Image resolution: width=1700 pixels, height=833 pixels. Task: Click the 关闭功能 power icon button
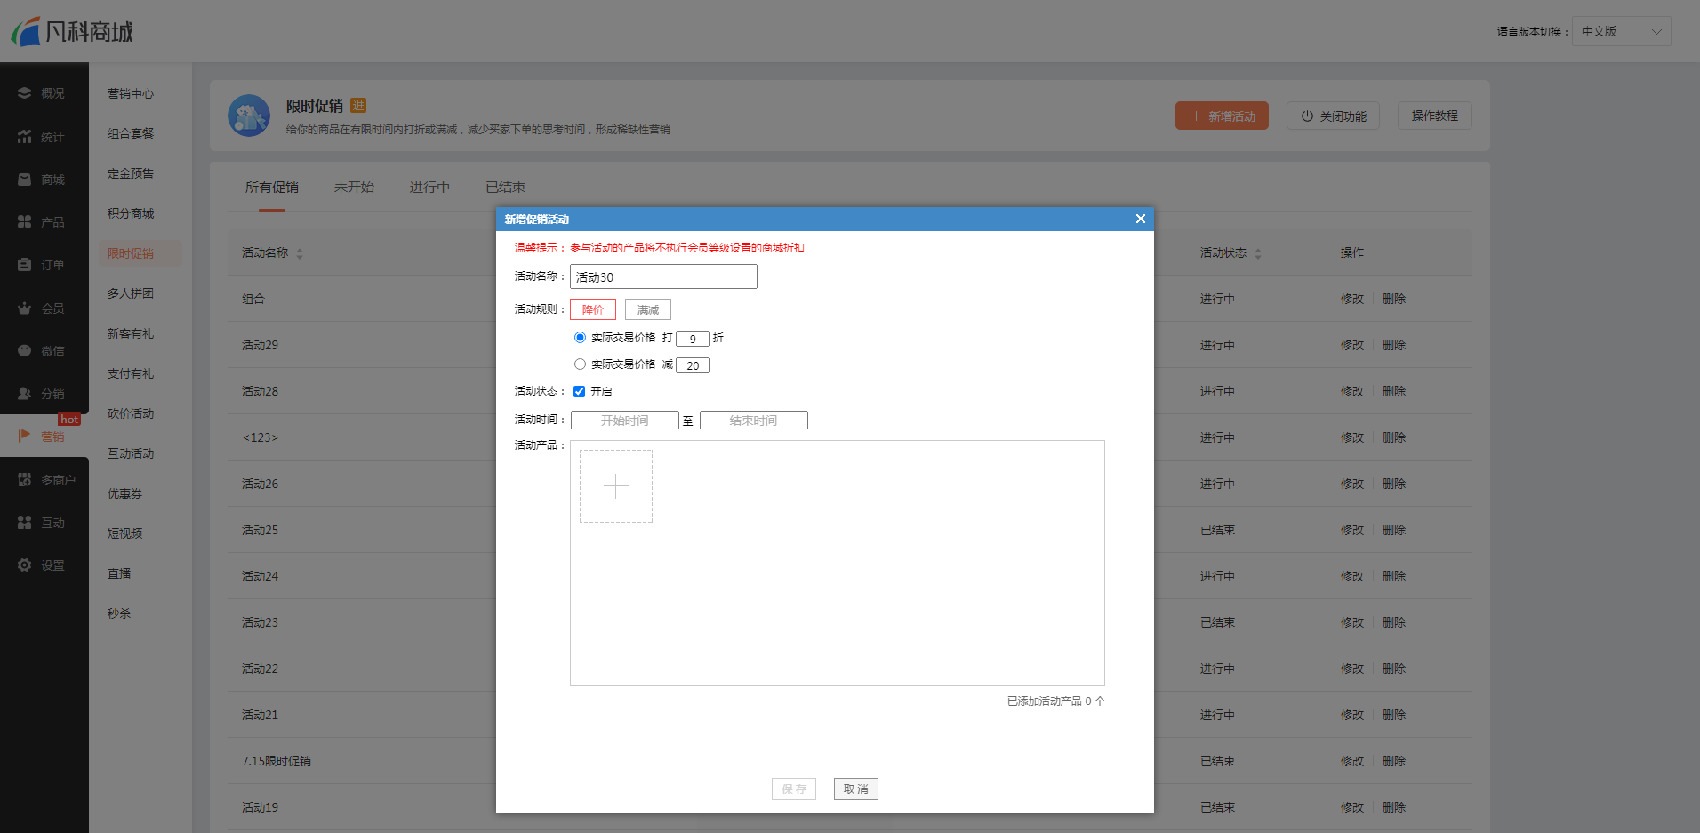pos(1333,116)
